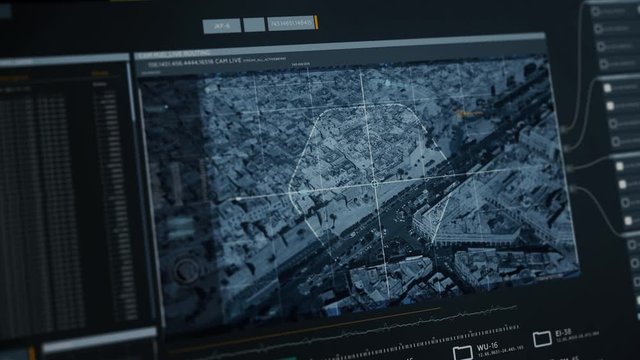The height and width of the screenshot is (360, 640).
Task: Click the blank button beside JKF-6
Action: [x=254, y=24]
